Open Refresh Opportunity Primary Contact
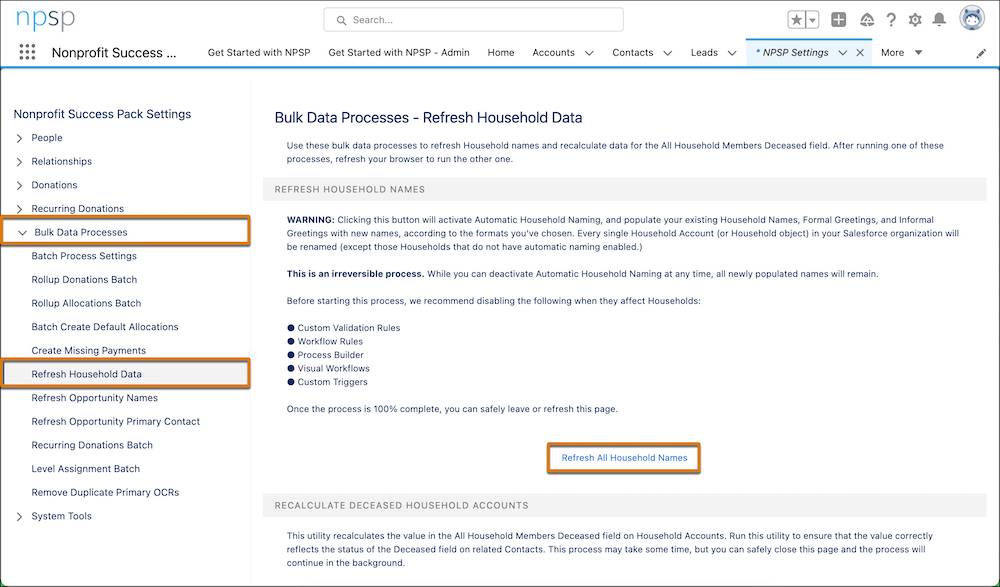Viewport: 1000px width, 587px height. coord(115,421)
